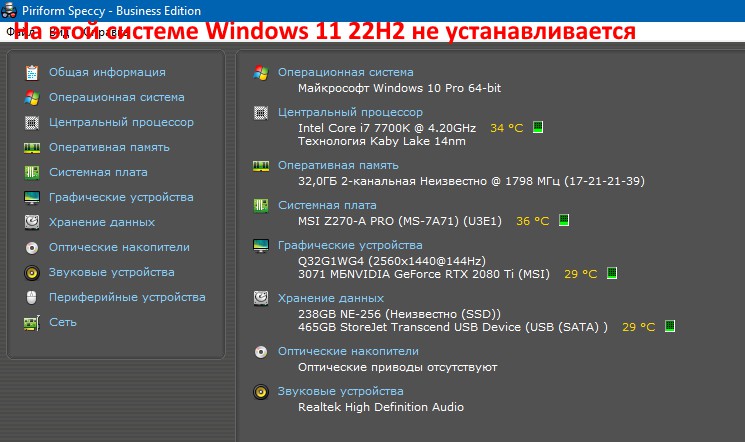Click the Звуковые устройства heading in the summary panel
Viewport: 745px width, 442px height.
[340, 391]
